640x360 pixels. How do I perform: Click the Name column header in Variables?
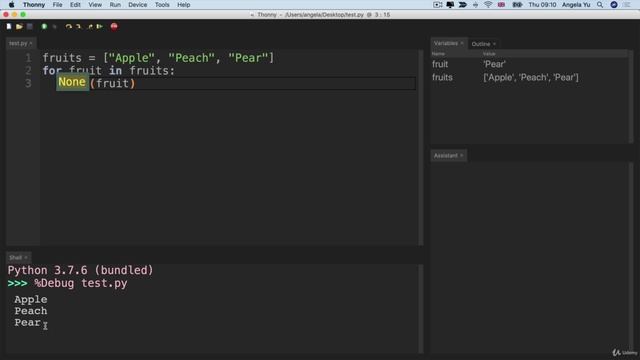(x=438, y=54)
